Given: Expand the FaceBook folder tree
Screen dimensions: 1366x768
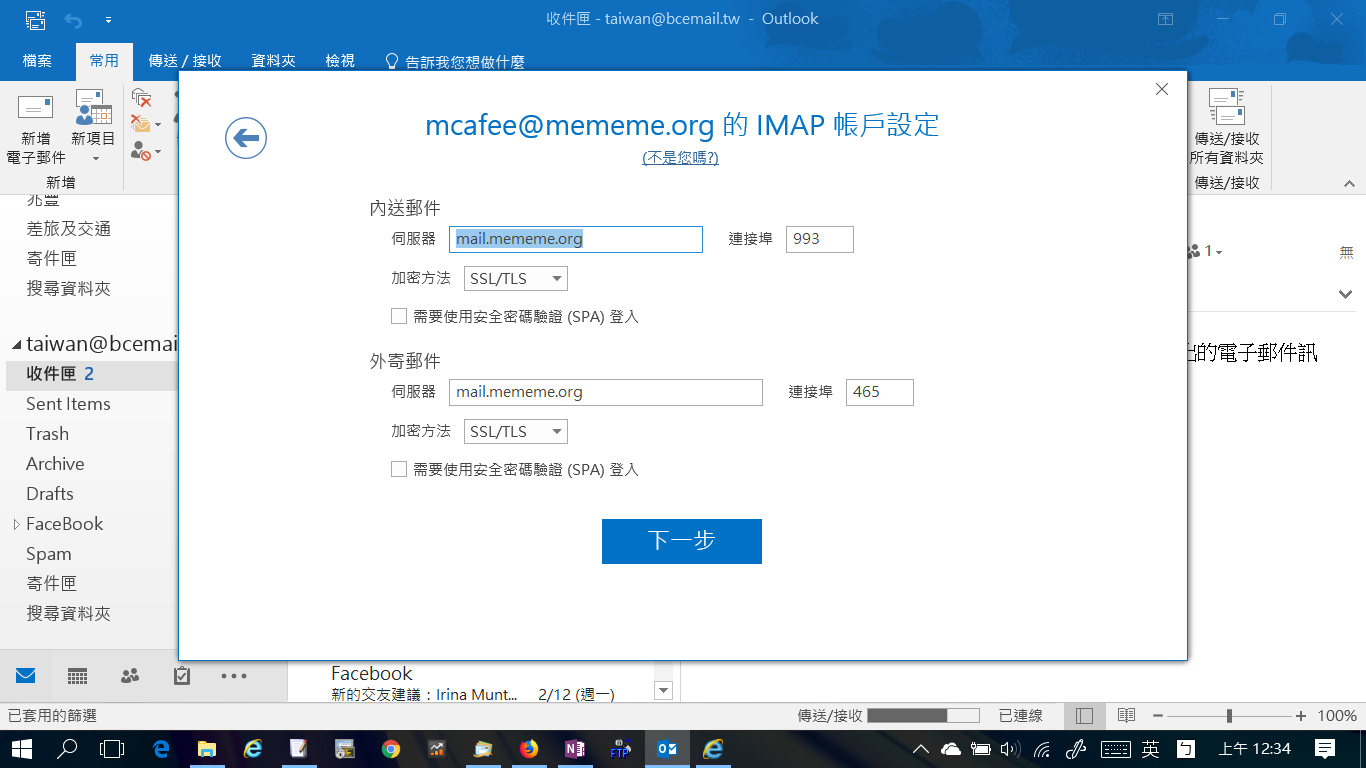Looking at the screenshot, I should point(16,524).
